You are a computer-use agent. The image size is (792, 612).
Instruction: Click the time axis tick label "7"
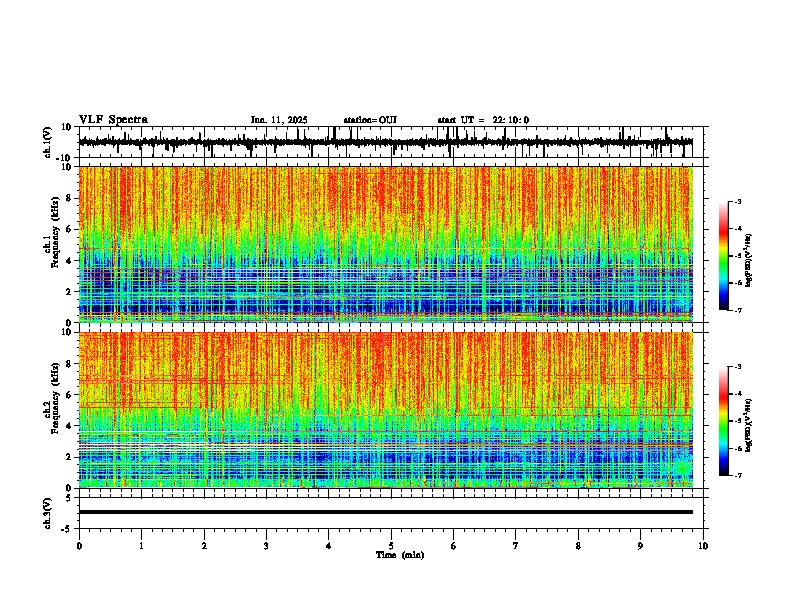point(516,546)
